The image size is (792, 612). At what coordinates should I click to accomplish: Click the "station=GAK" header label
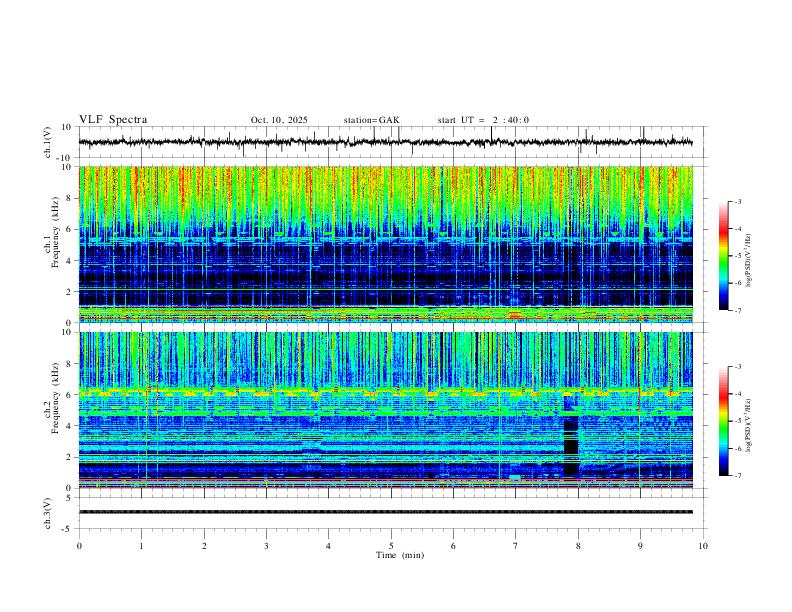[371, 120]
